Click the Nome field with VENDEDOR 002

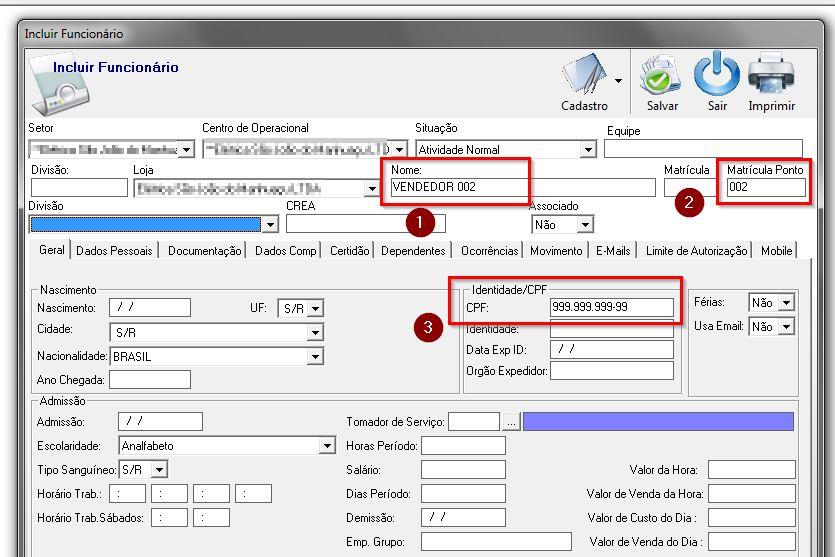tap(523, 187)
